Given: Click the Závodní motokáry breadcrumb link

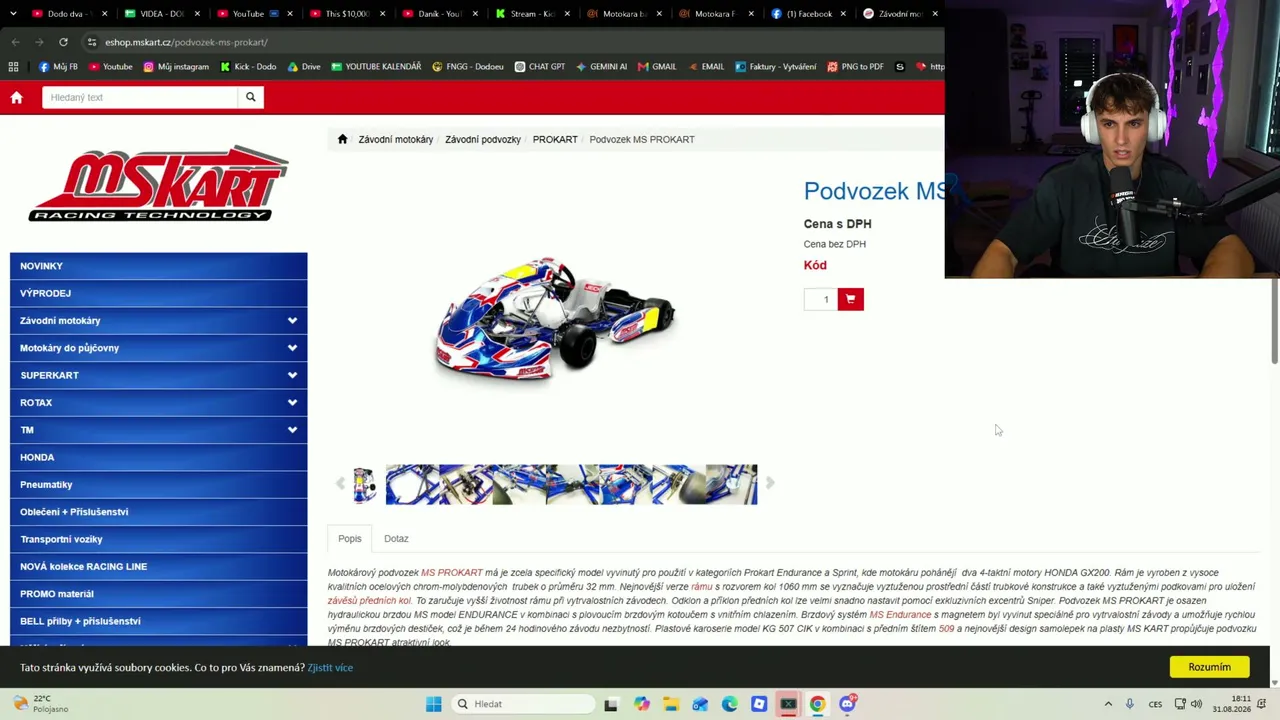Looking at the screenshot, I should coord(396,139).
